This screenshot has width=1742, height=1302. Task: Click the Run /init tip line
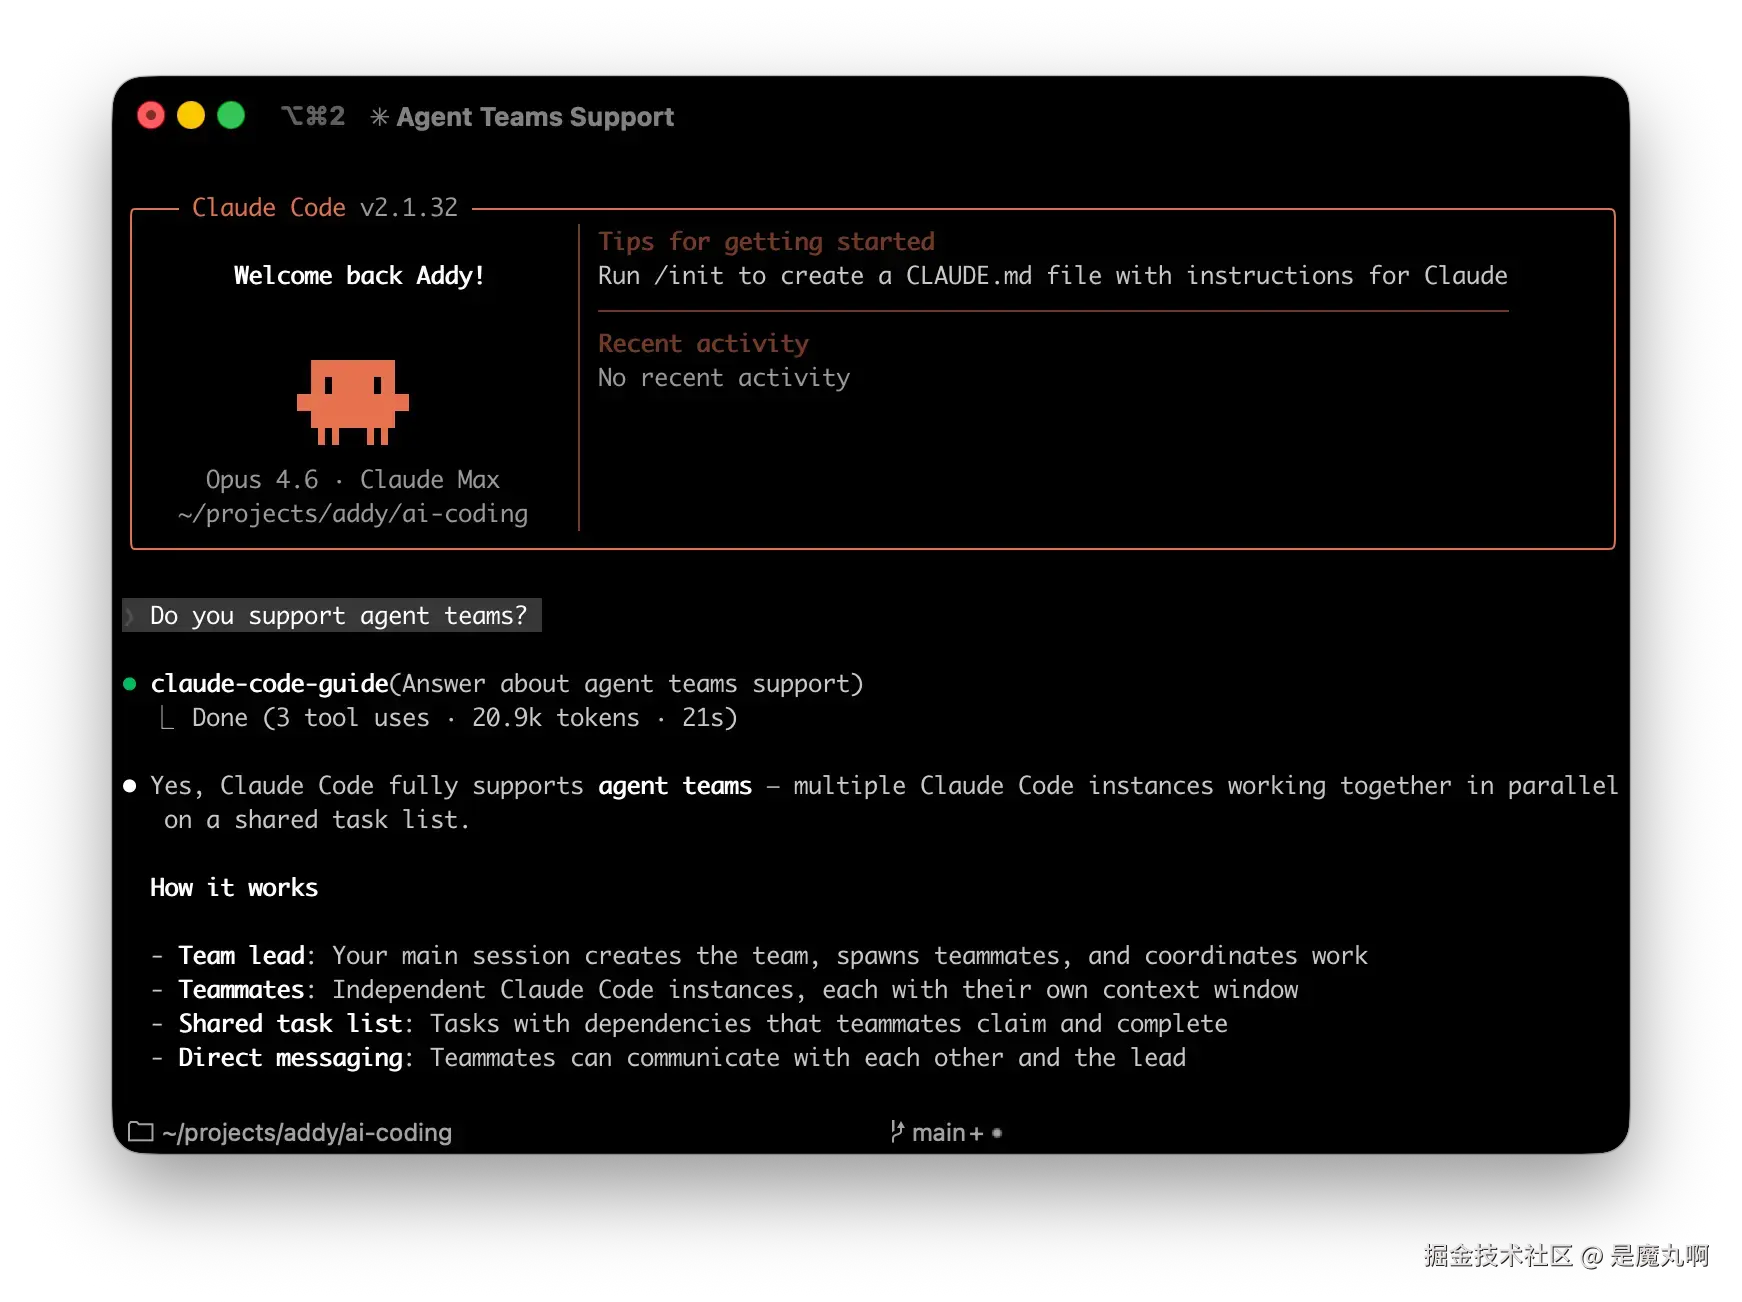1053,275
